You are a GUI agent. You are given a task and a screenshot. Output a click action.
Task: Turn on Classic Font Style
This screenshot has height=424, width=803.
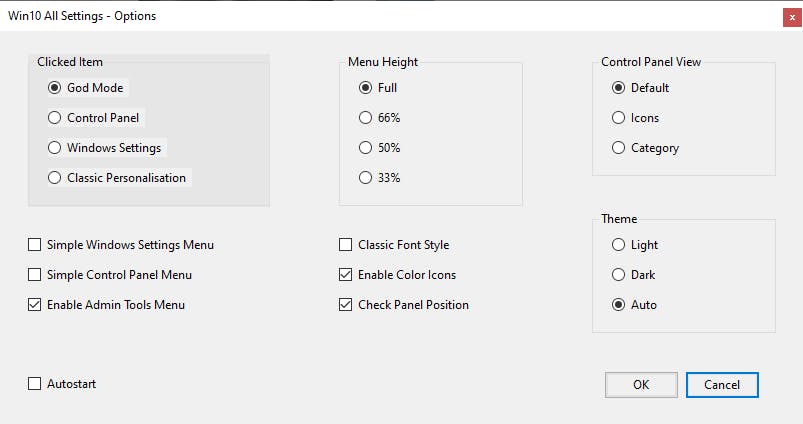tap(346, 245)
